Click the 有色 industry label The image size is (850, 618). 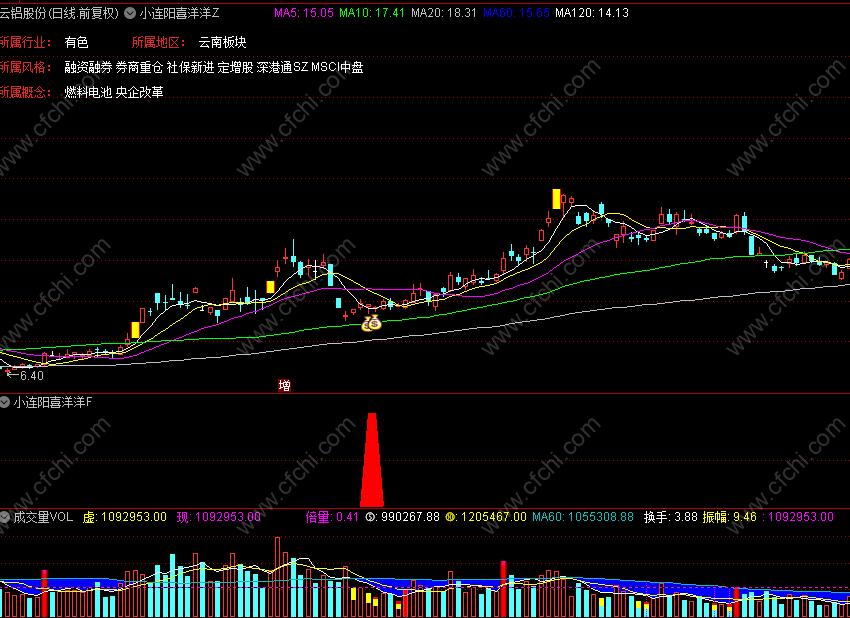pos(76,42)
